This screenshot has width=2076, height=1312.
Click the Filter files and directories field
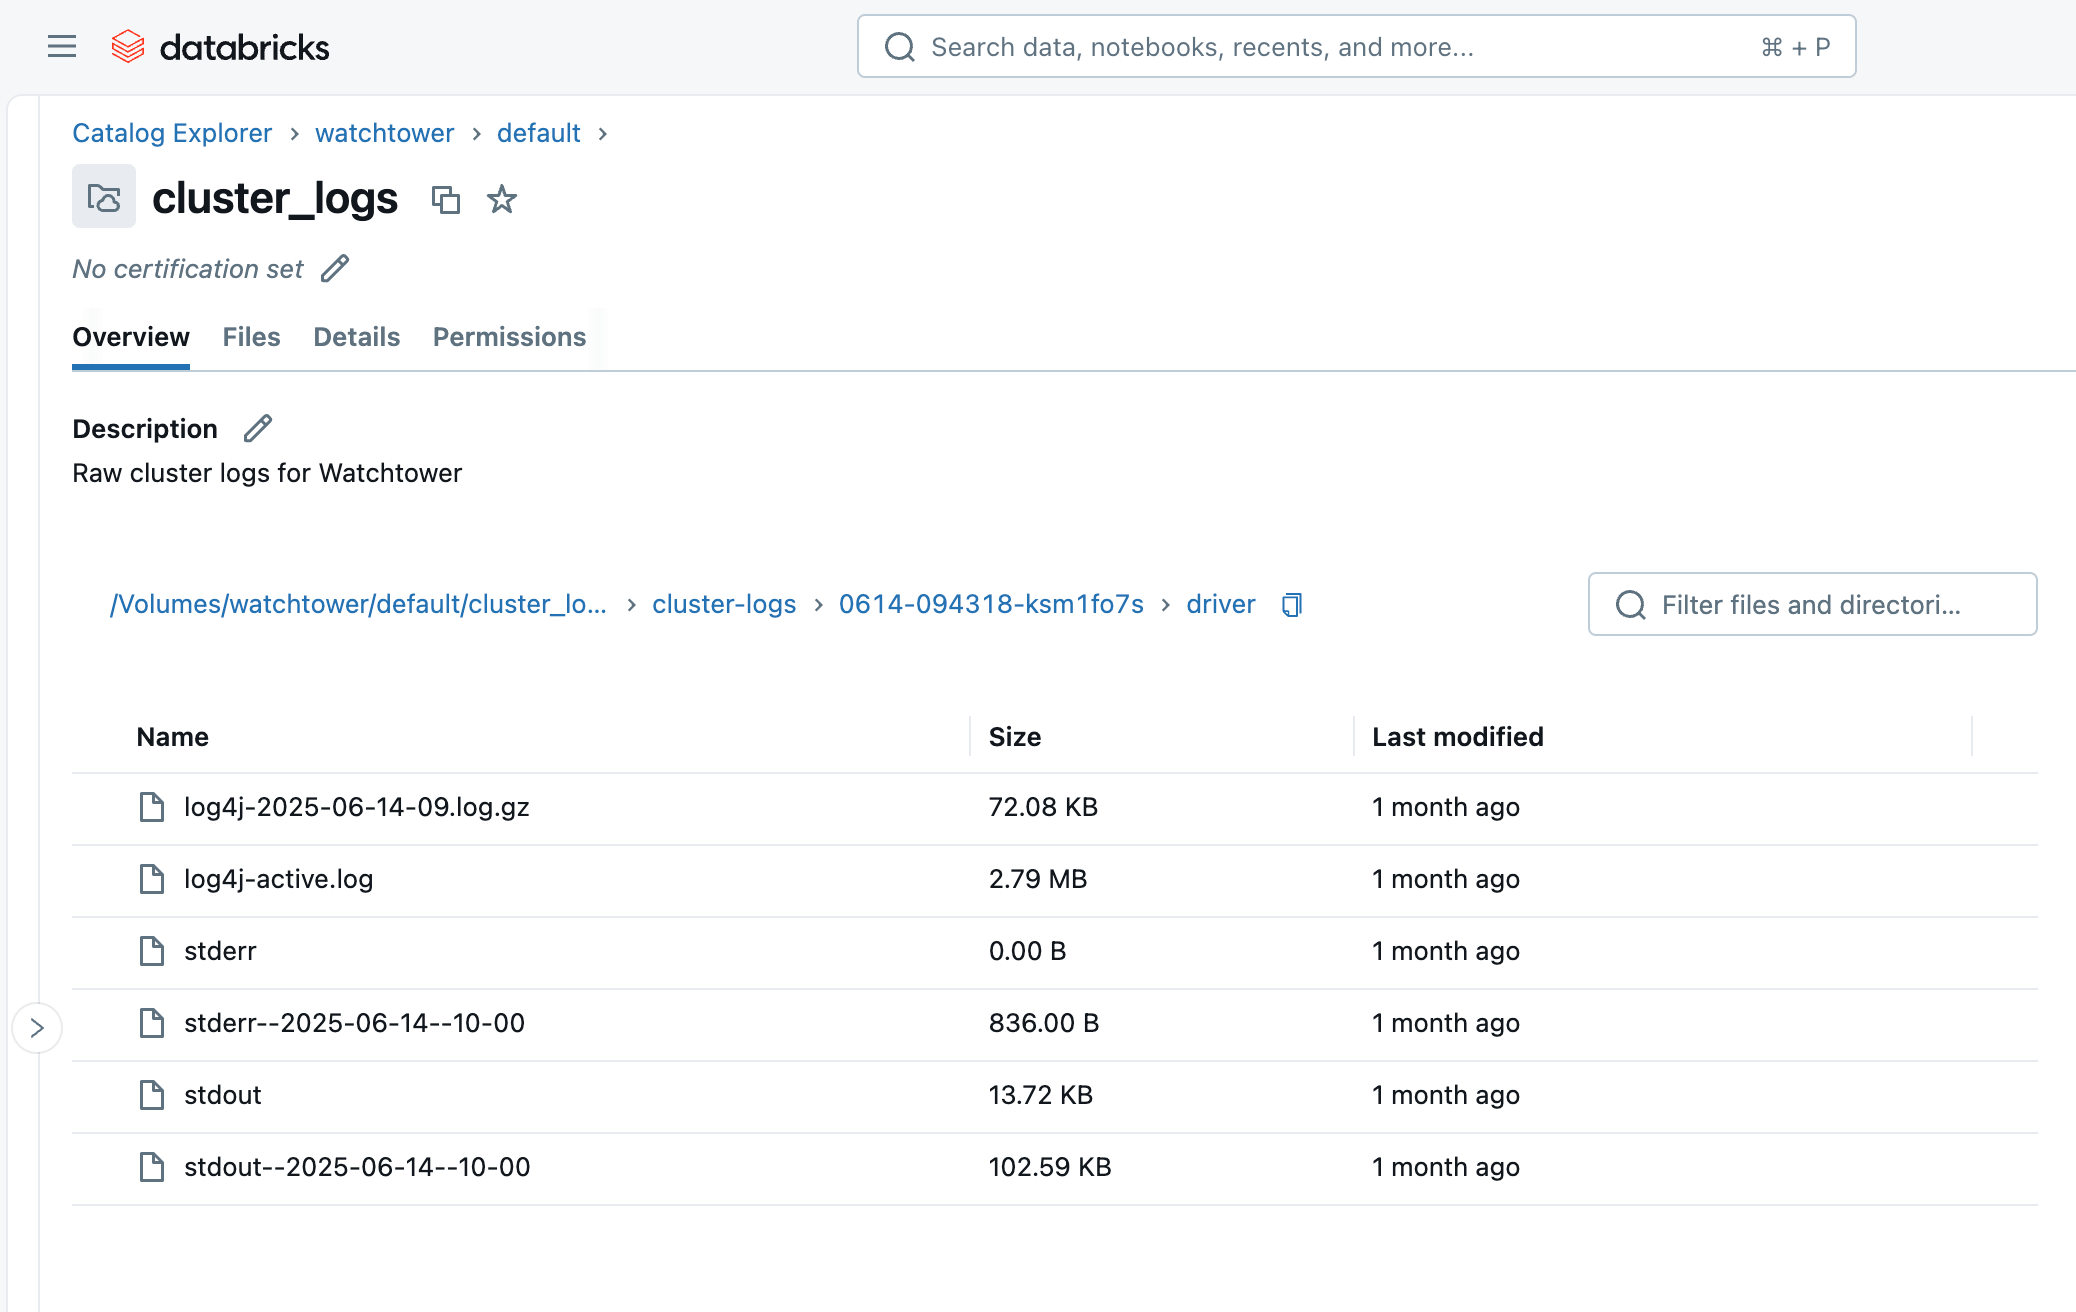click(x=1812, y=604)
